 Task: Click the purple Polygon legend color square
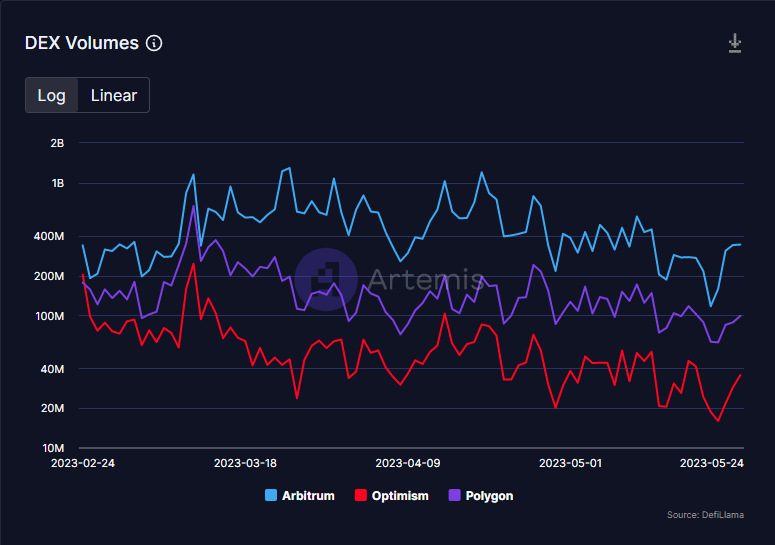(454, 496)
